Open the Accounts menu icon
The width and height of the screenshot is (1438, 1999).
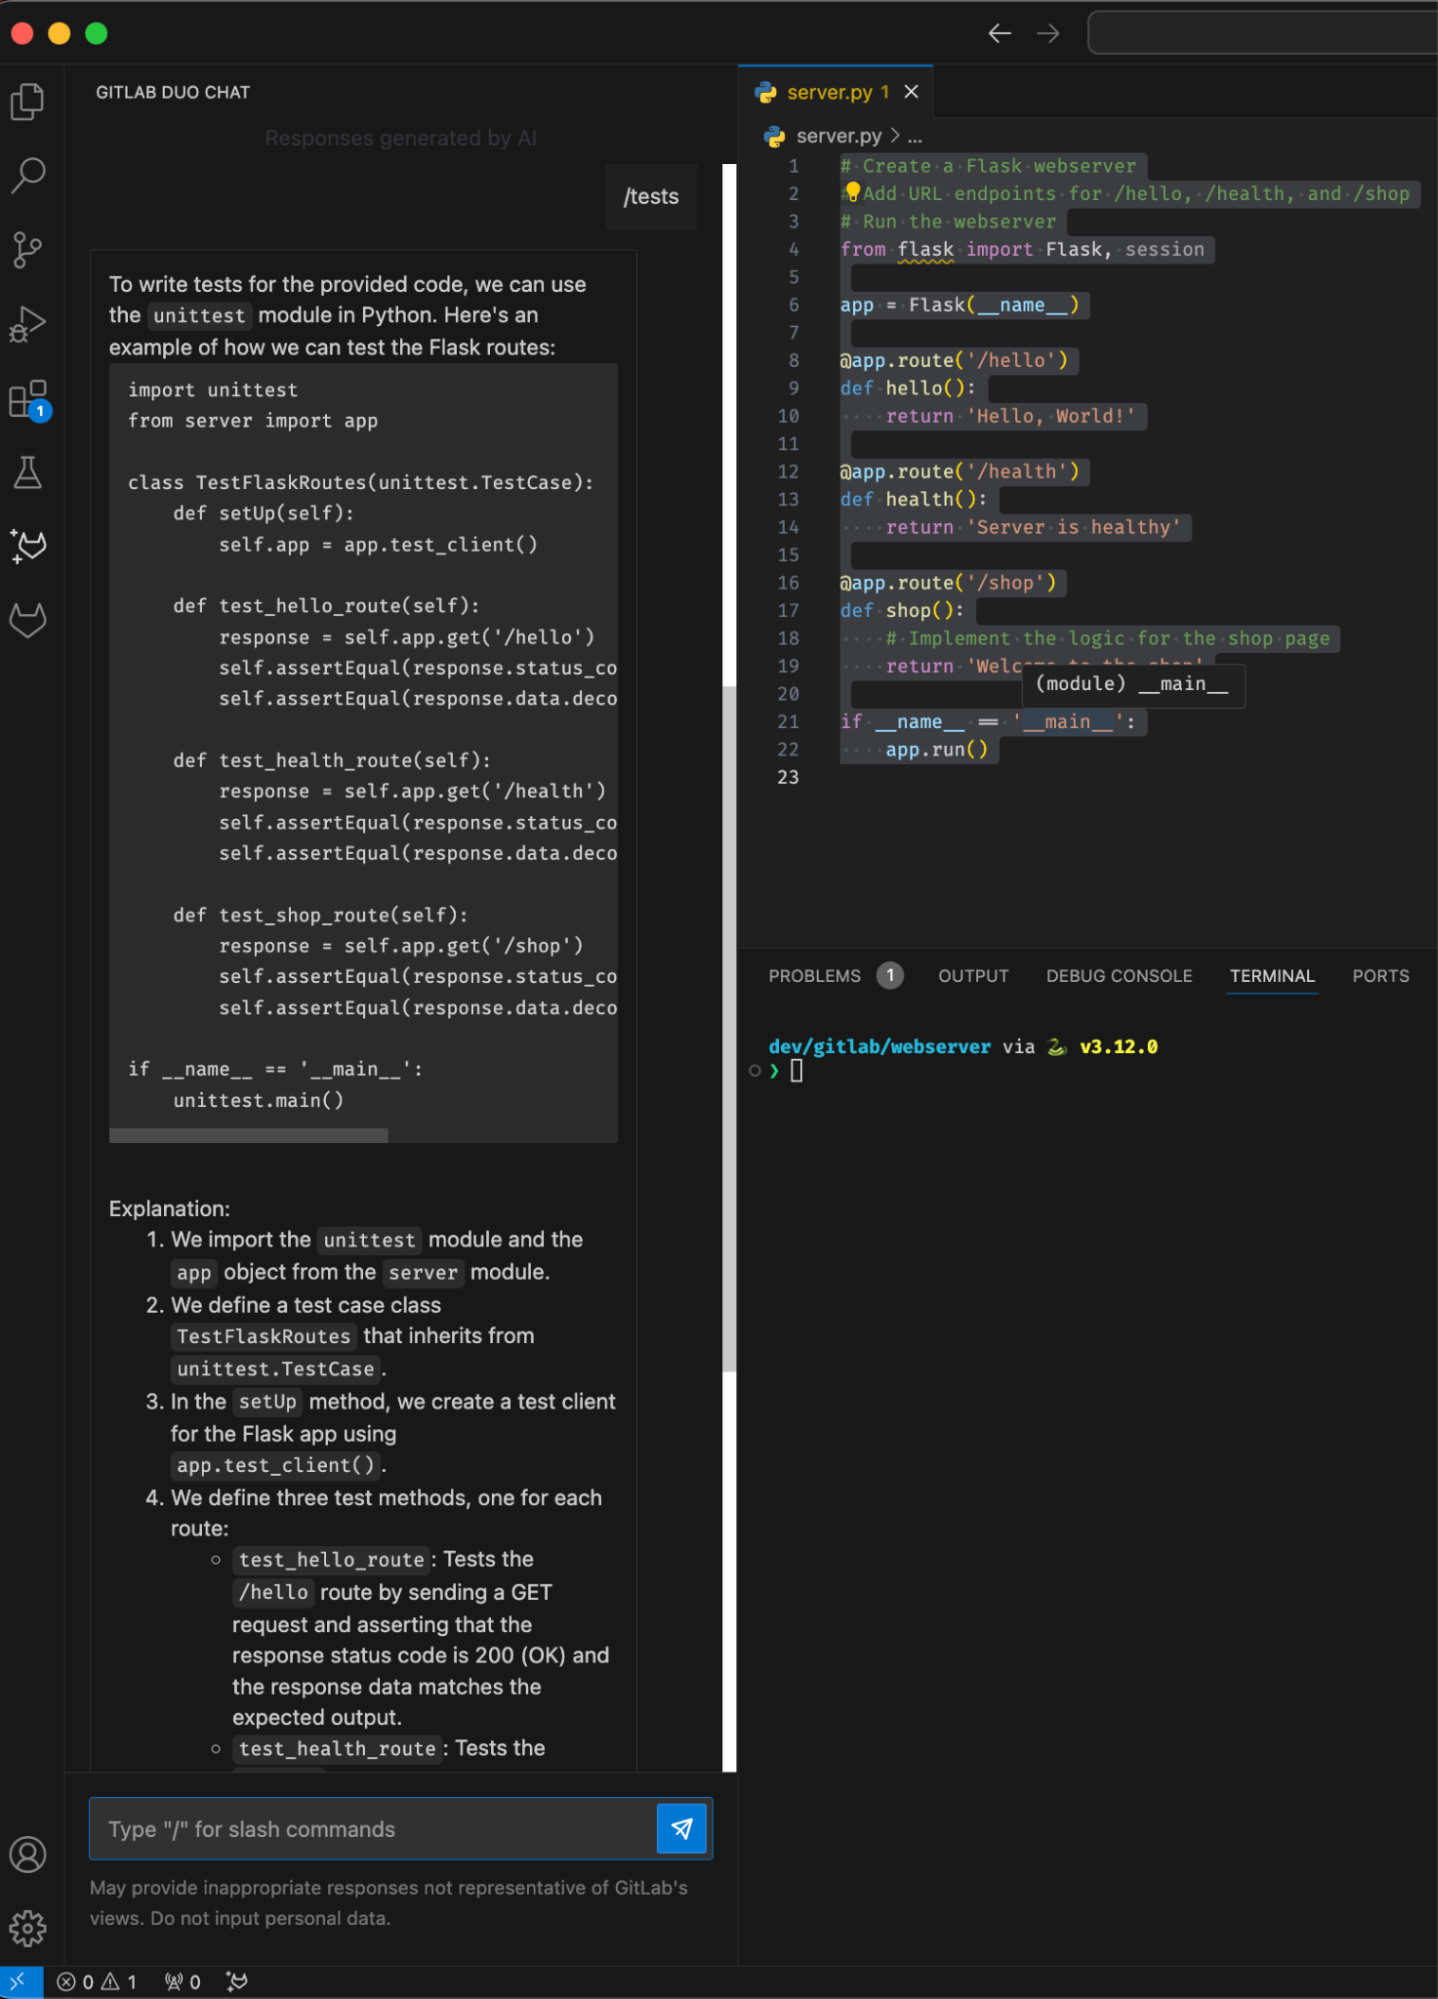(x=28, y=1854)
